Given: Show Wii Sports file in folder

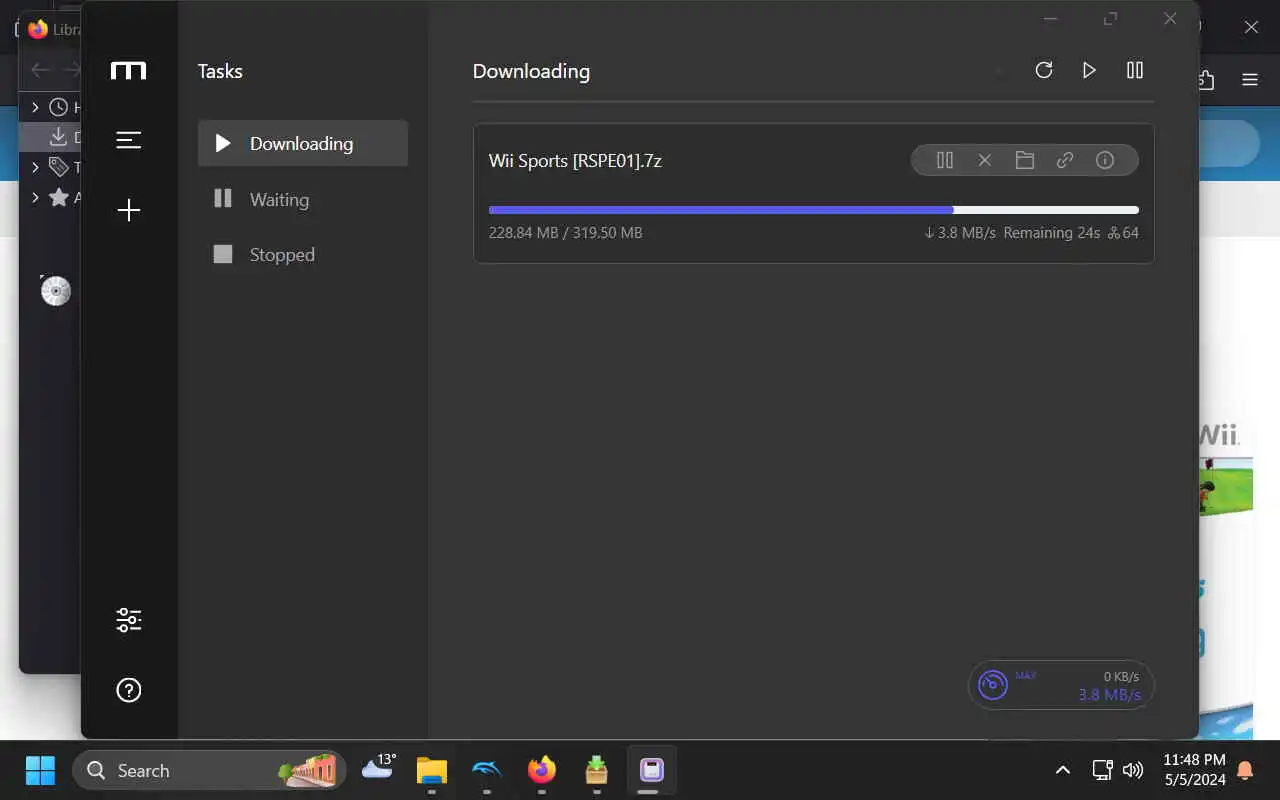Looking at the screenshot, I should pyautogui.click(x=1025, y=160).
